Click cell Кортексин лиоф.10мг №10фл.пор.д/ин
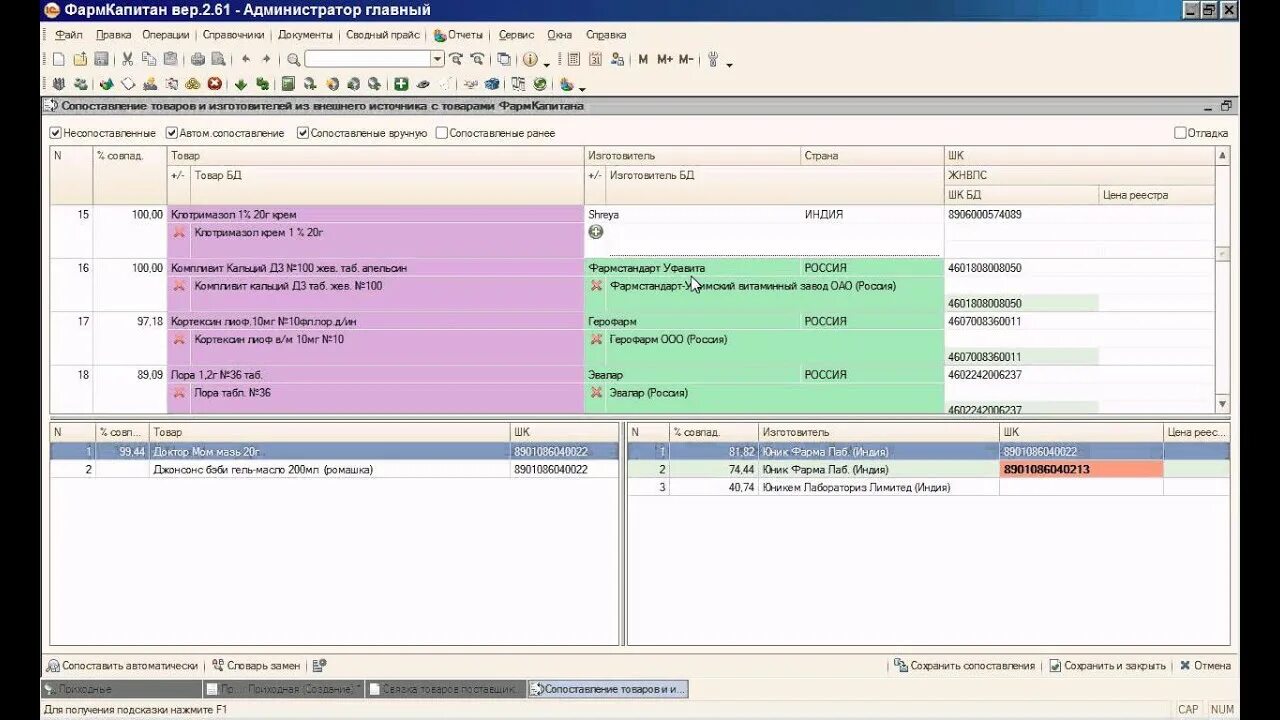1280x720 pixels. pos(376,322)
